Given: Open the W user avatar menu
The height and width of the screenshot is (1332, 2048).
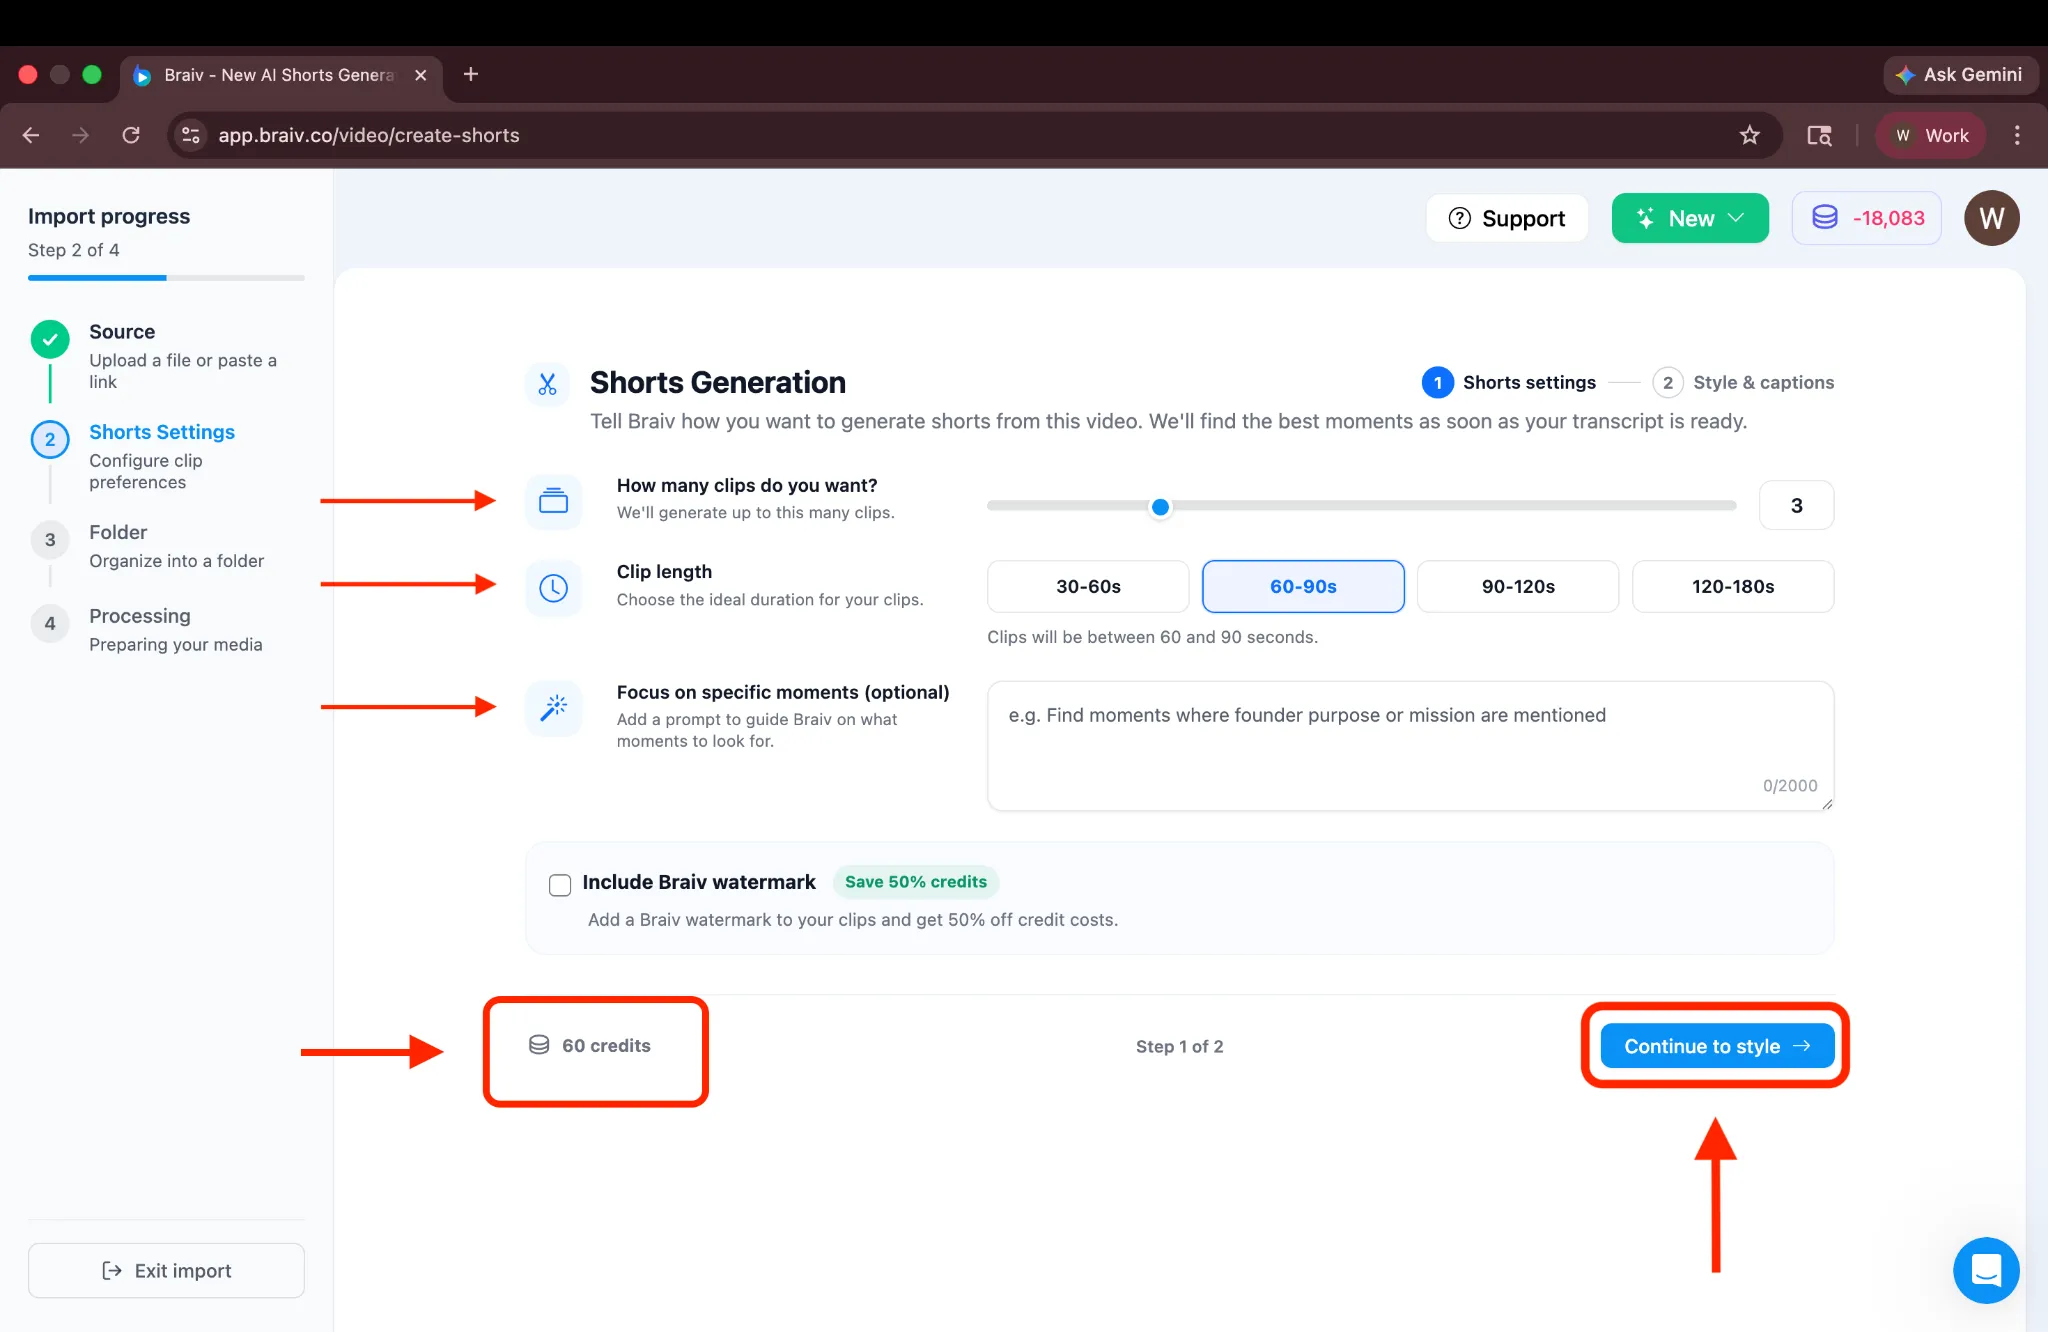Looking at the screenshot, I should pos(1991,218).
